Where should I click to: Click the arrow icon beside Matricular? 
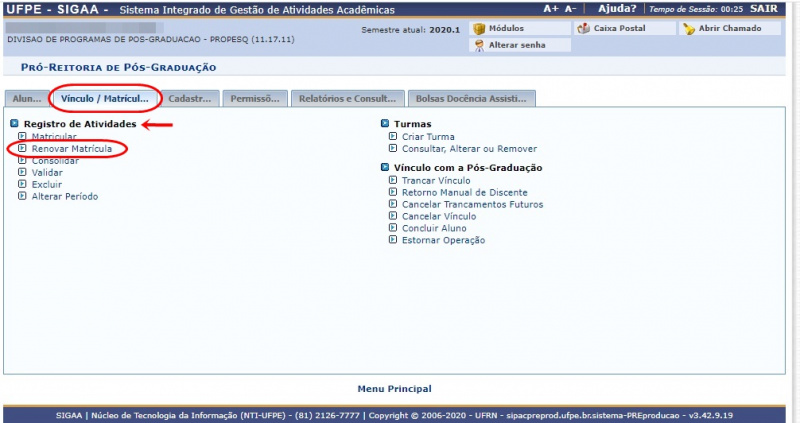tap(22, 136)
